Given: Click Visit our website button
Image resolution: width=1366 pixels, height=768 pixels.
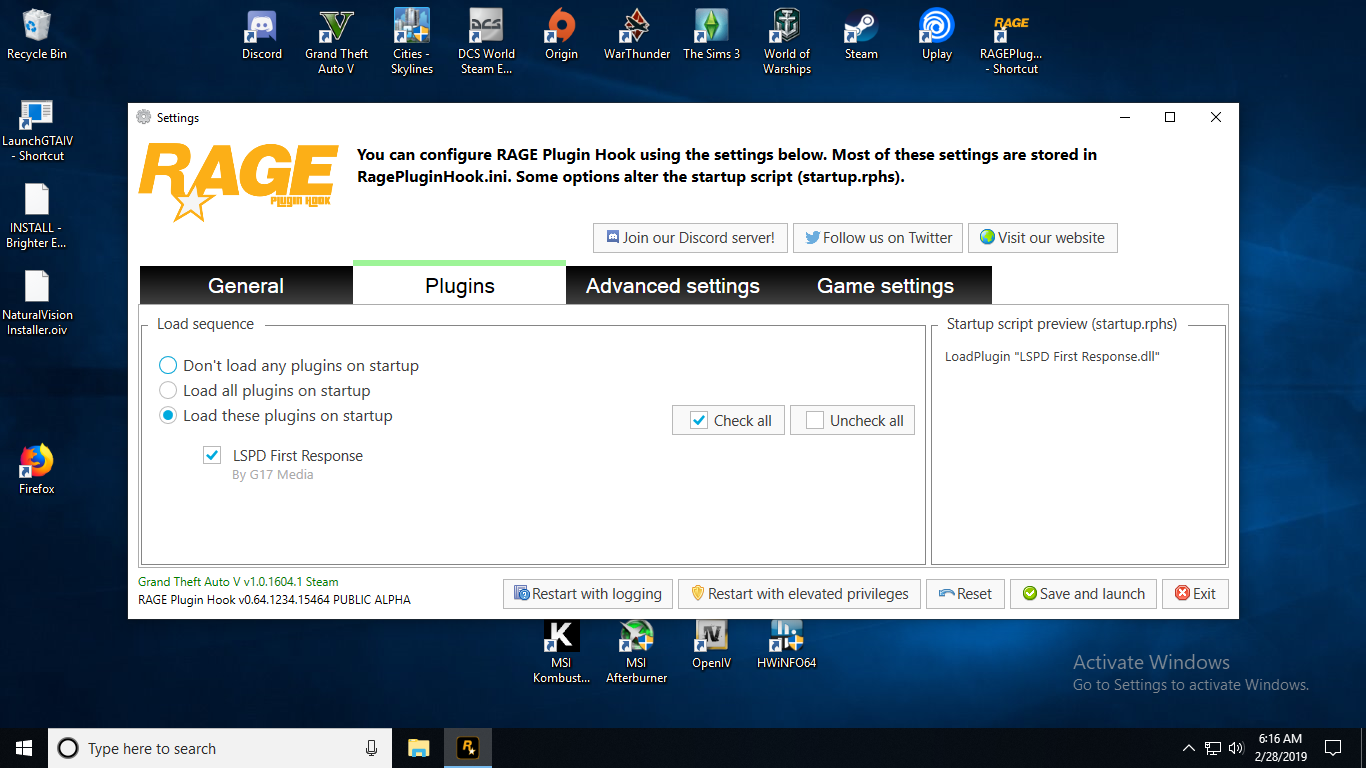Looking at the screenshot, I should point(1042,238).
